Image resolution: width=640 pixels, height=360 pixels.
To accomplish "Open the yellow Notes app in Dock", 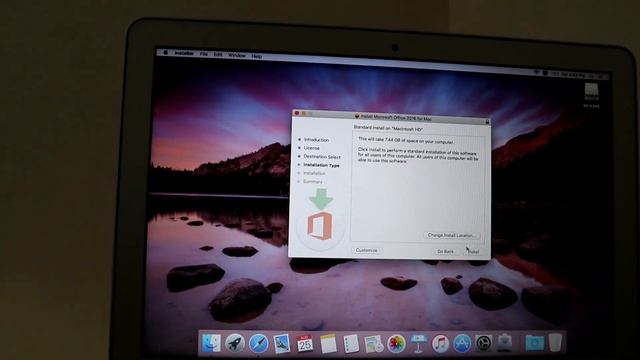I will point(328,344).
